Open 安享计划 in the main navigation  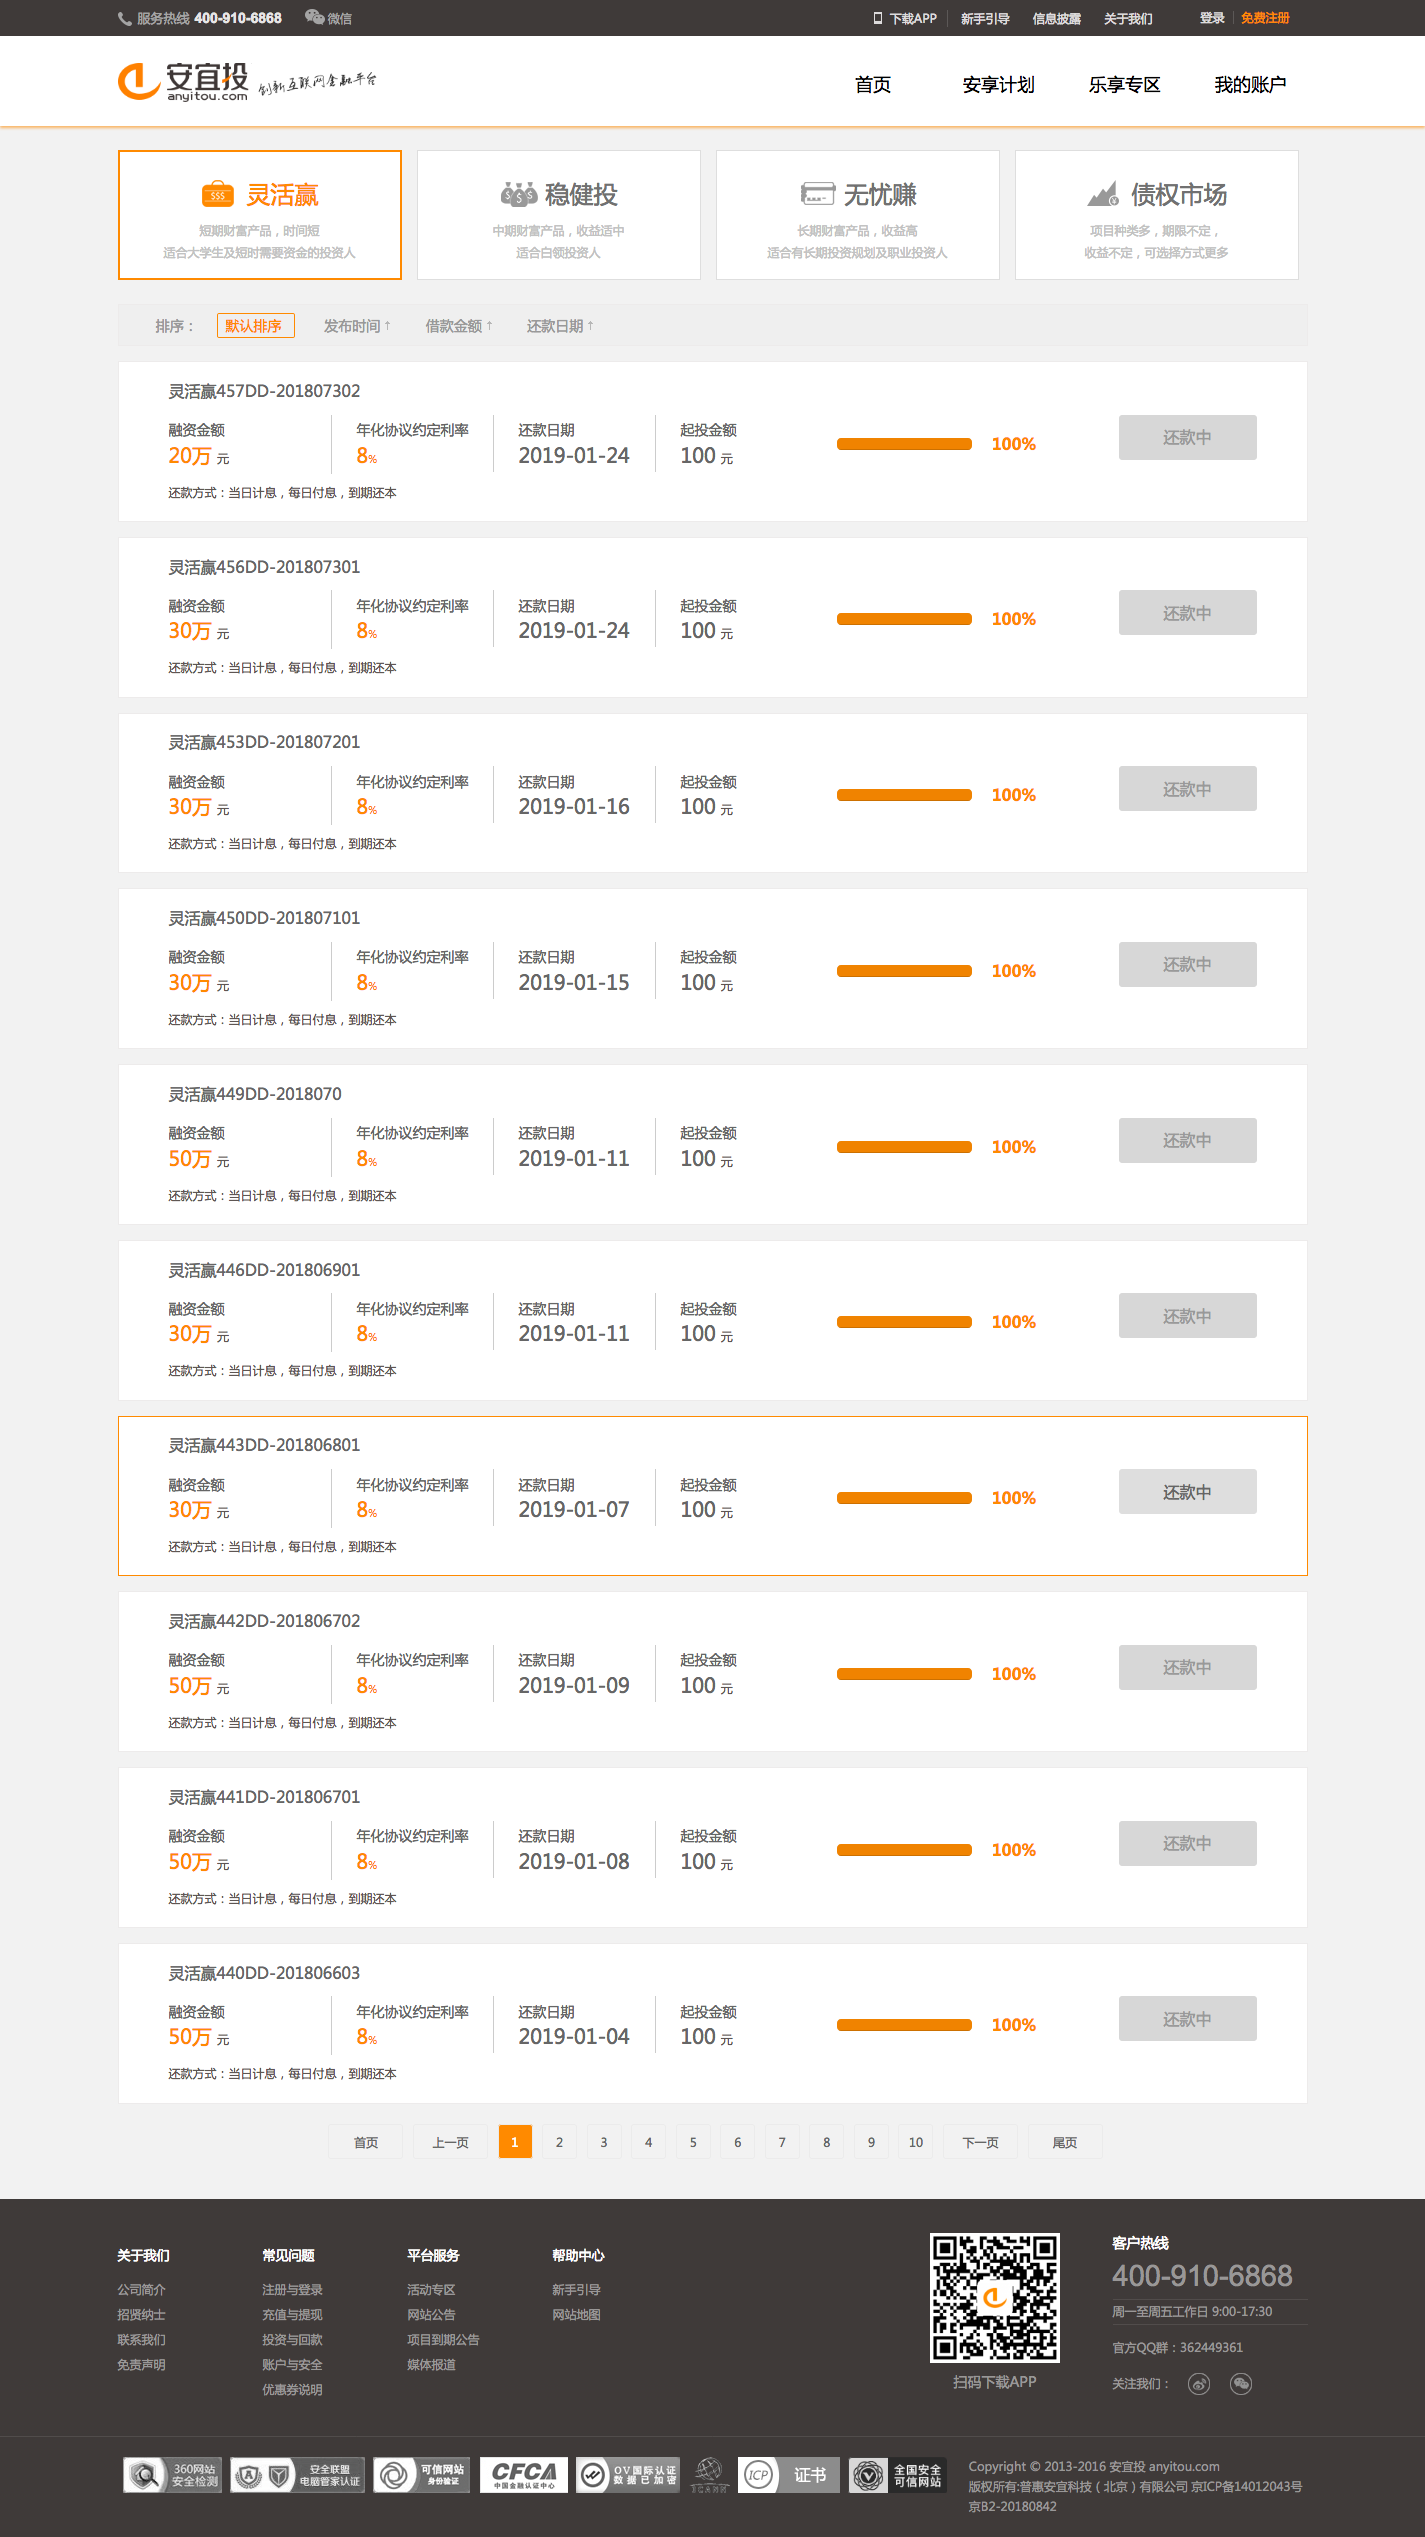pyautogui.click(x=998, y=85)
